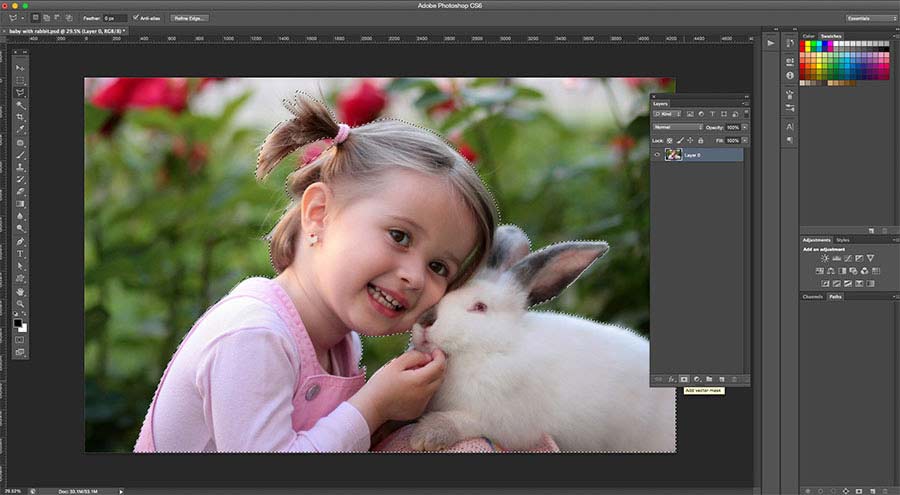Toggle the Anti-alias checkbox

click(x=136, y=18)
